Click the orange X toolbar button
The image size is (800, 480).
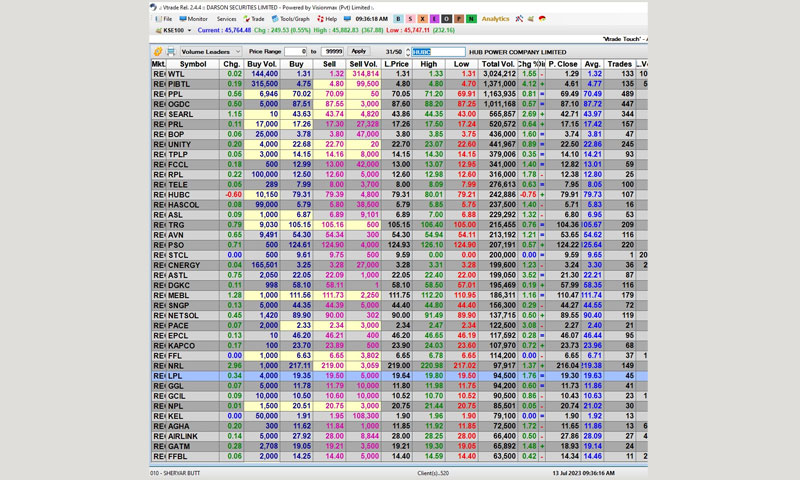tap(422, 19)
